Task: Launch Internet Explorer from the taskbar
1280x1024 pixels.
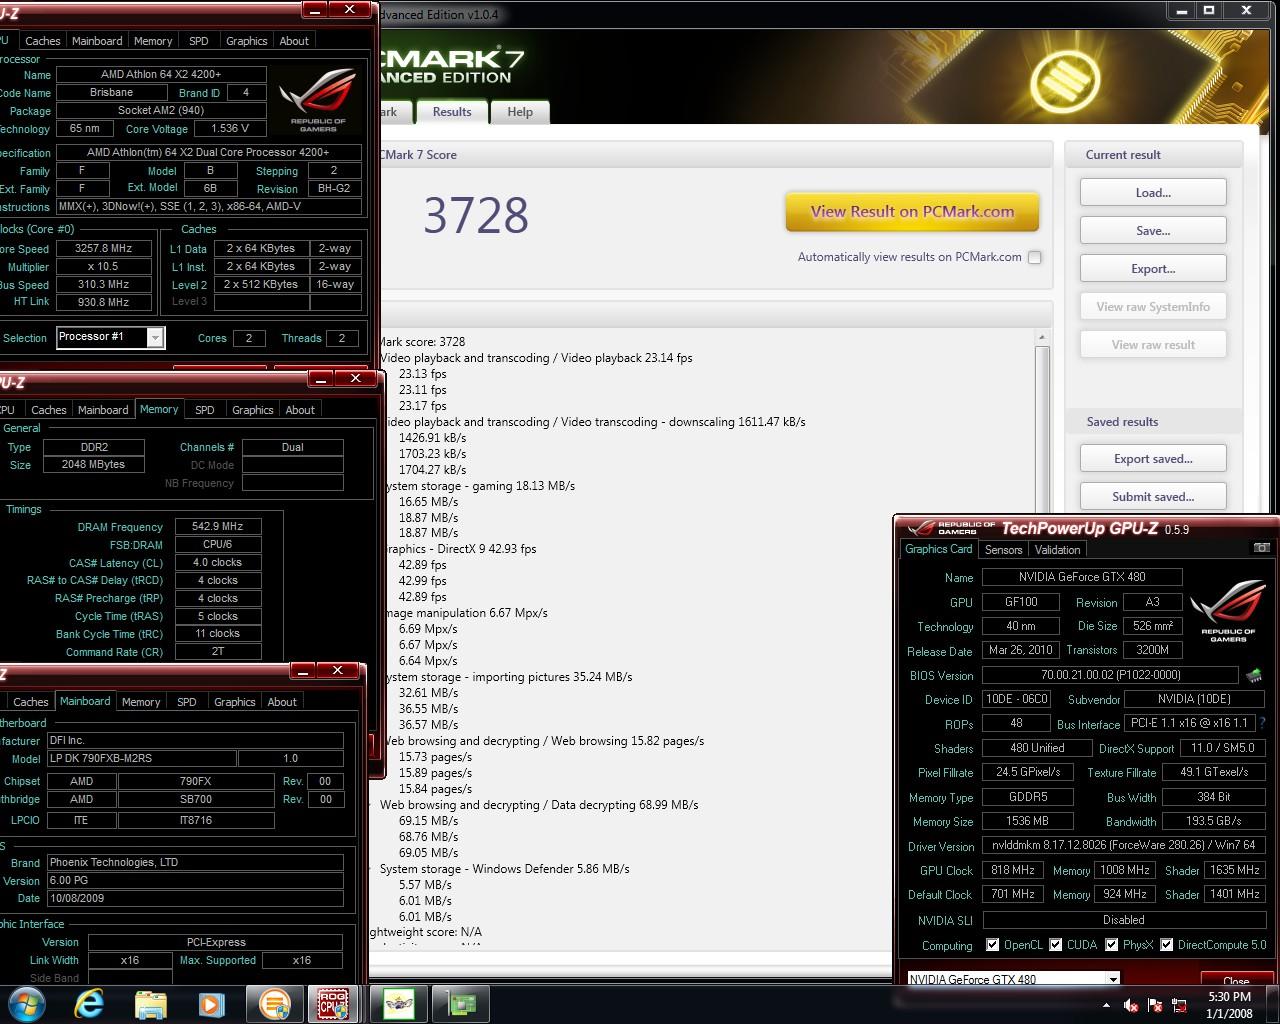Action: [x=90, y=1003]
